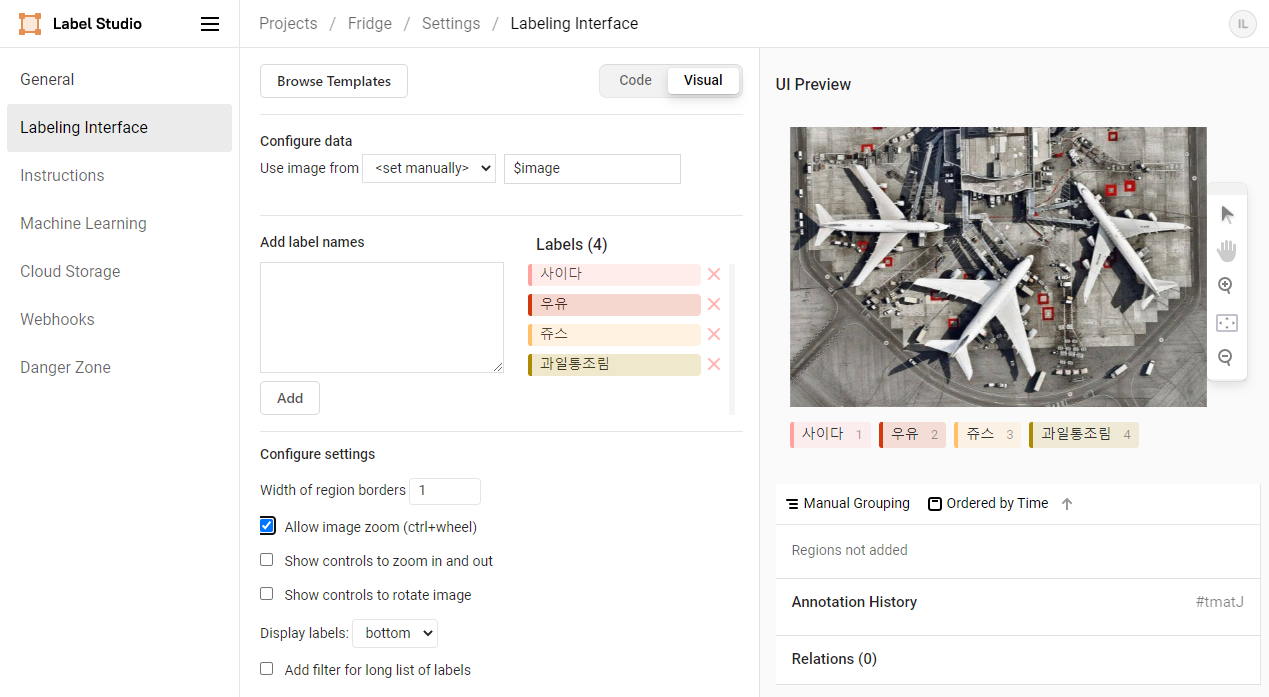Select the arrow pointer tool in preview
The height and width of the screenshot is (697, 1269).
(1227, 214)
